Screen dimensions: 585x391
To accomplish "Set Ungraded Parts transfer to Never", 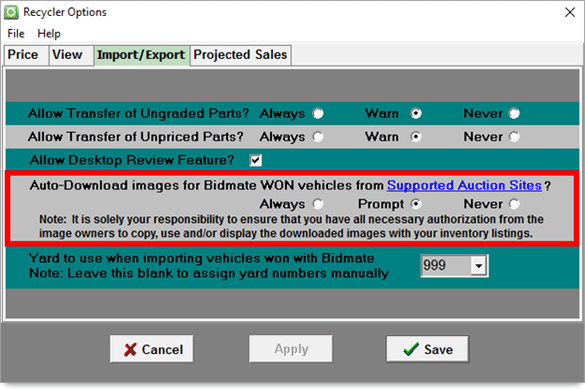I will (514, 113).
